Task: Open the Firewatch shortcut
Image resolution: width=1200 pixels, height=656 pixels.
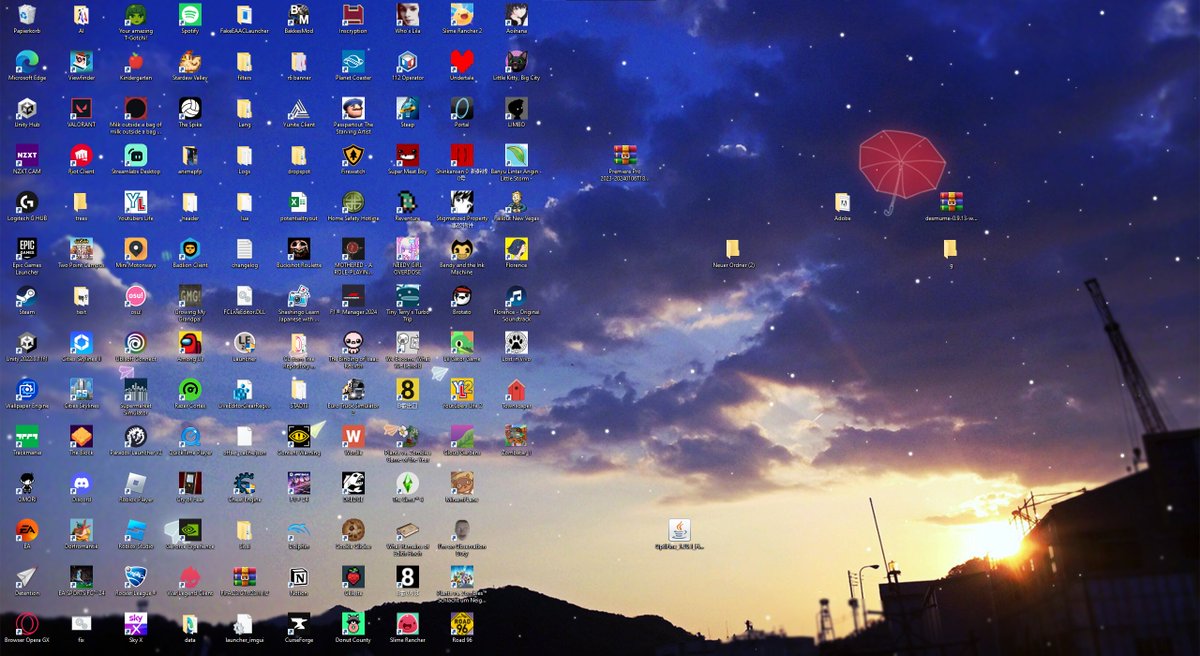Action: click(353, 155)
